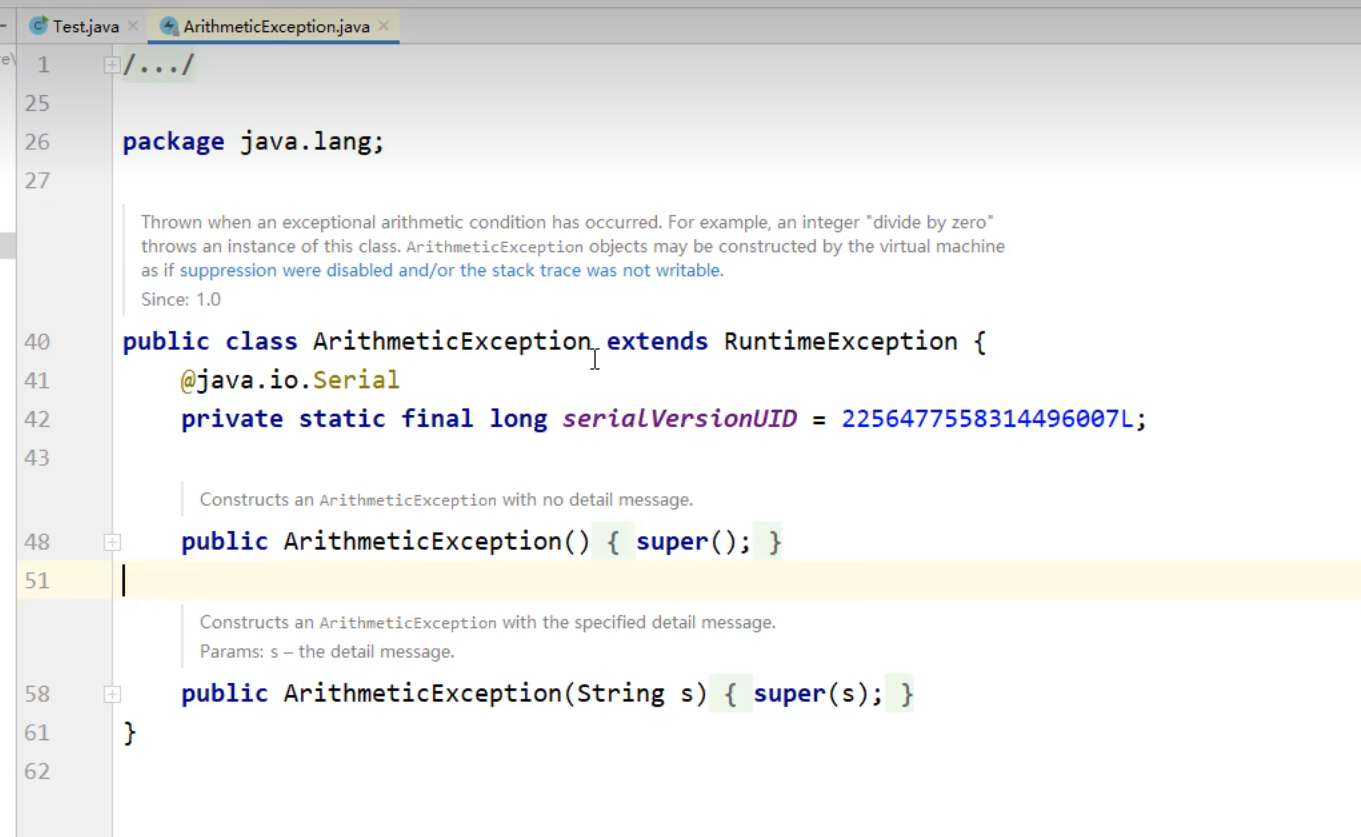Hide the project panel with the minus icon
Viewport: 1361px width, 837px height.
pos(4,25)
